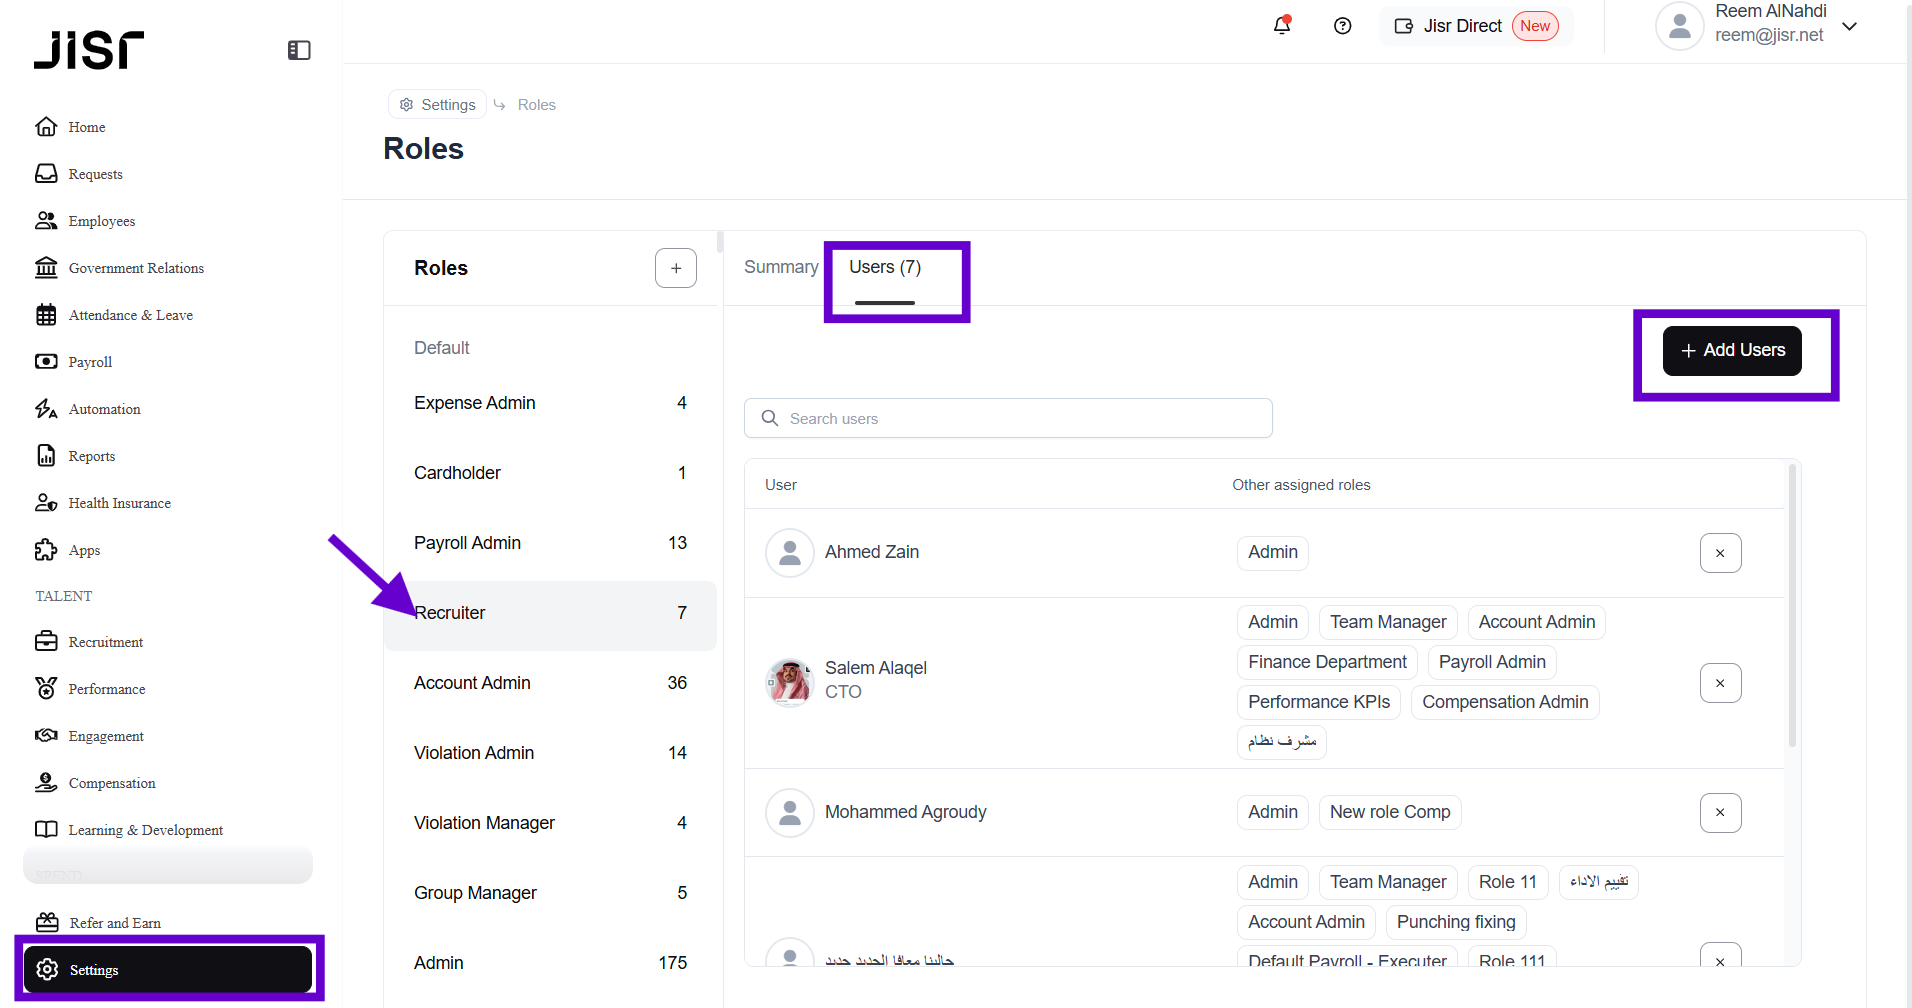Remove Salem Alaqel using X button
This screenshot has width=1912, height=1008.
[1720, 683]
